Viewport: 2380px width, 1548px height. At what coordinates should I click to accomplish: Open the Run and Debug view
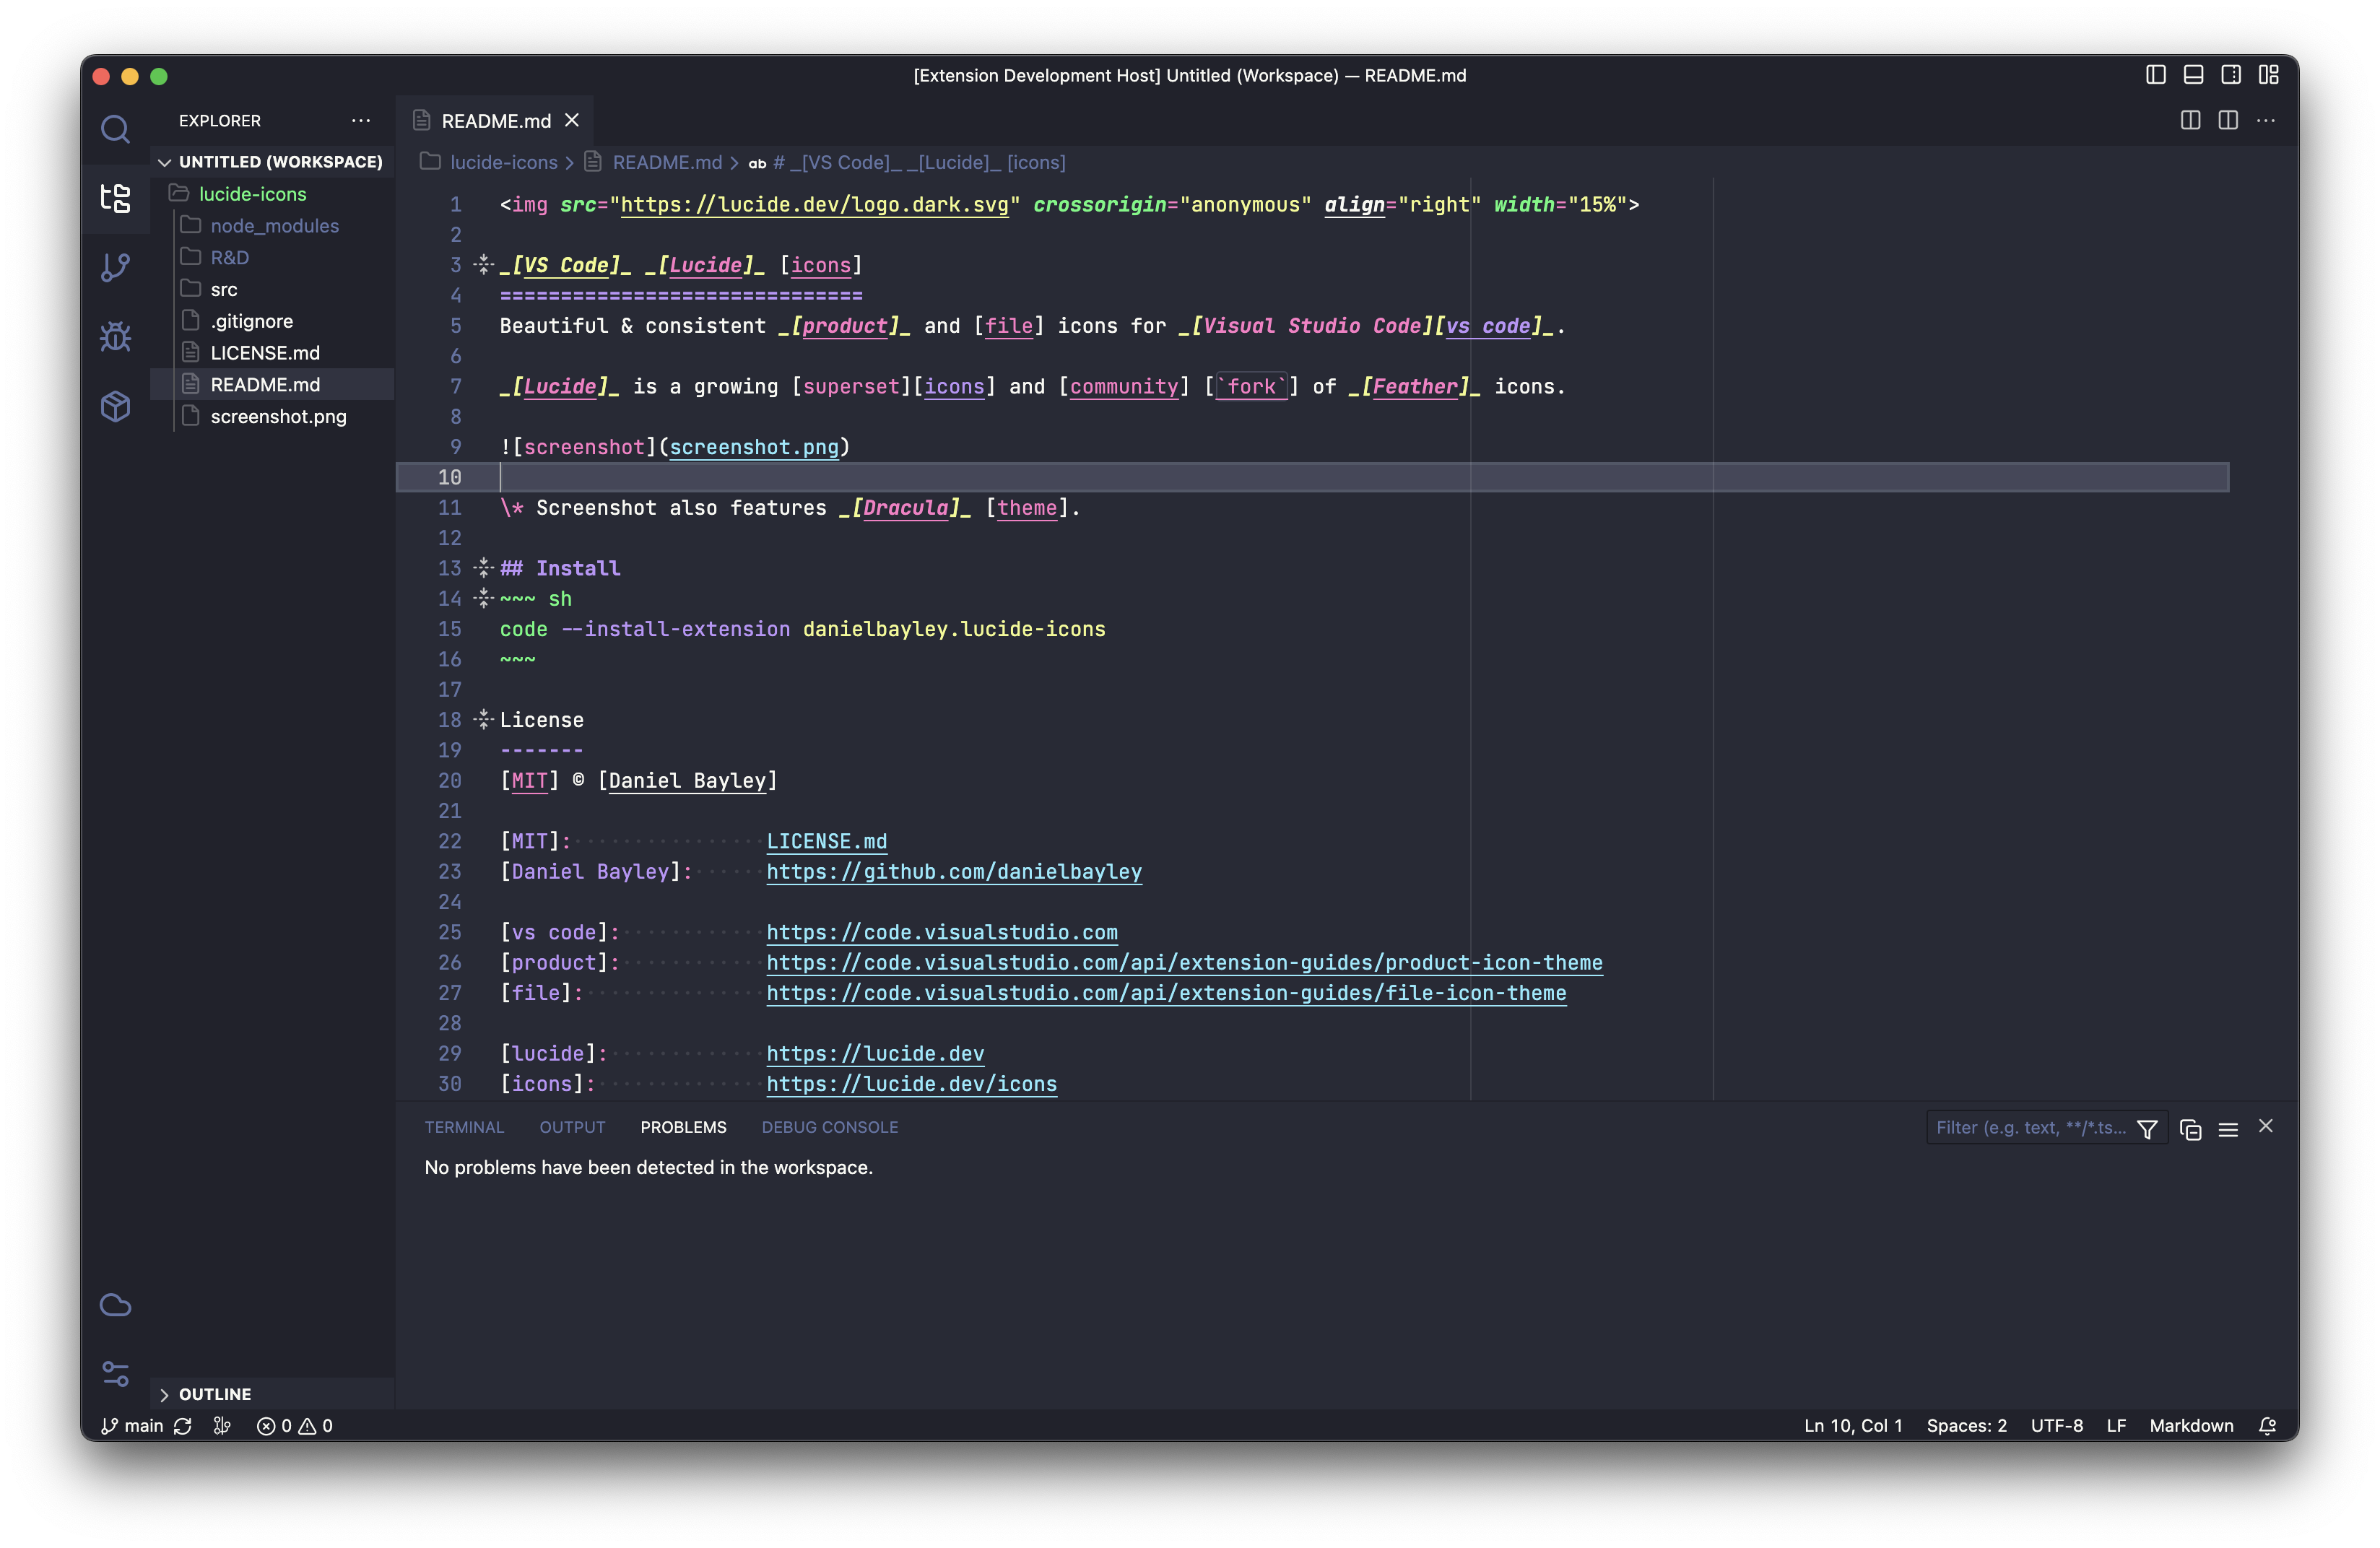(115, 336)
